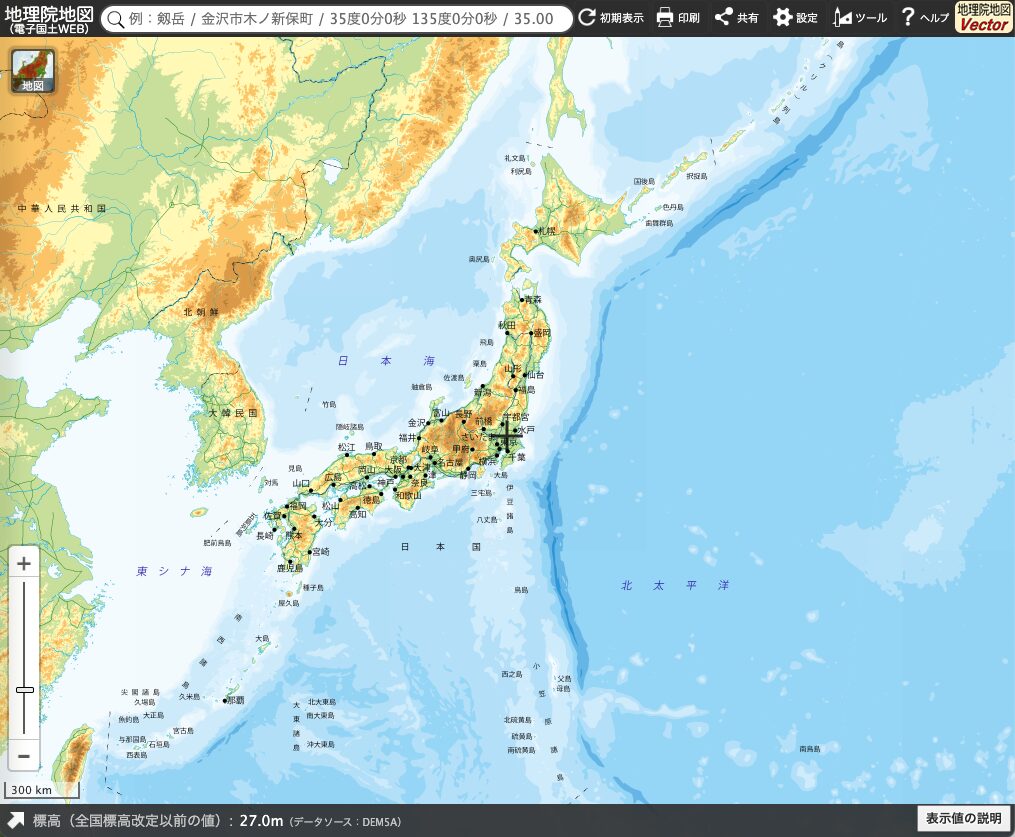The width and height of the screenshot is (1015, 837).
Task: Open the 地図 map layer selector
Action: (x=33, y=71)
